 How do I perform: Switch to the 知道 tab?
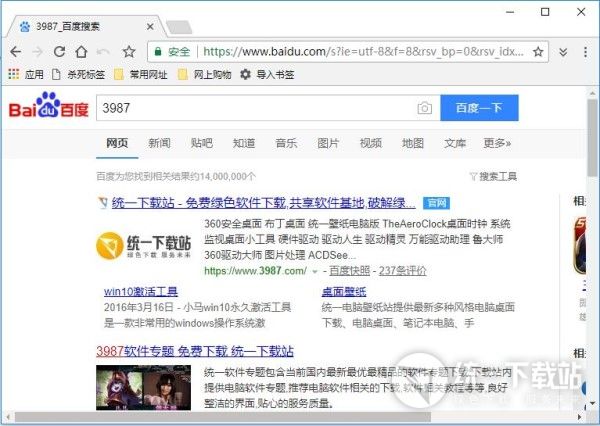click(x=244, y=143)
